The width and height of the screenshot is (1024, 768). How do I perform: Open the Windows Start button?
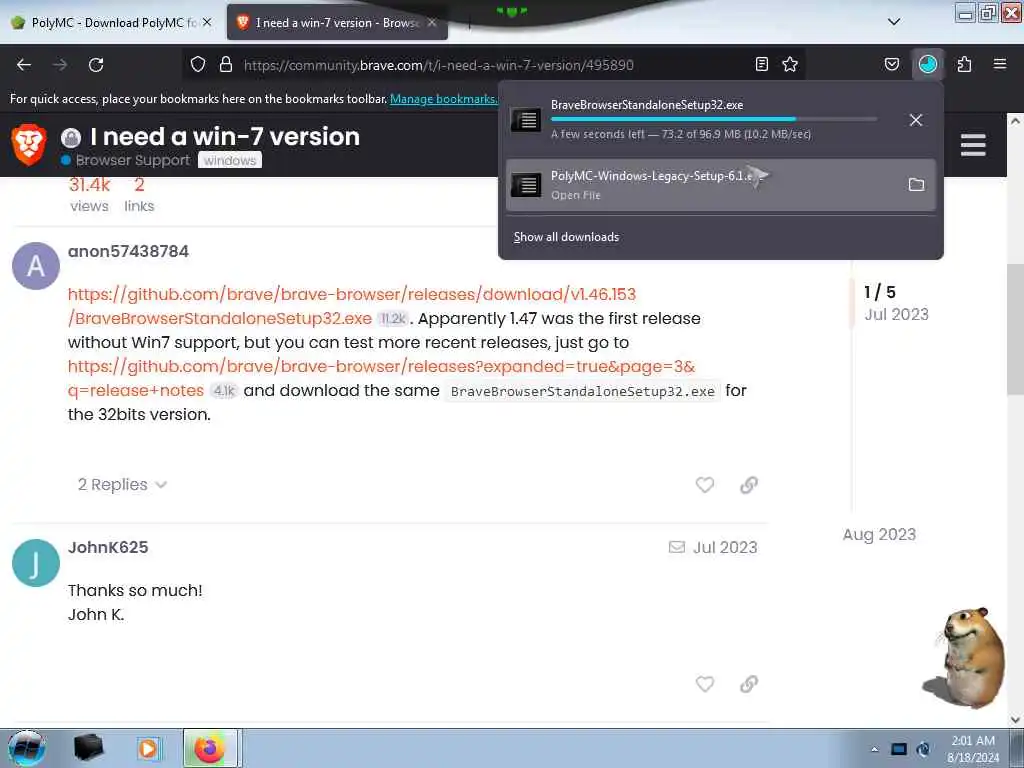coord(27,748)
